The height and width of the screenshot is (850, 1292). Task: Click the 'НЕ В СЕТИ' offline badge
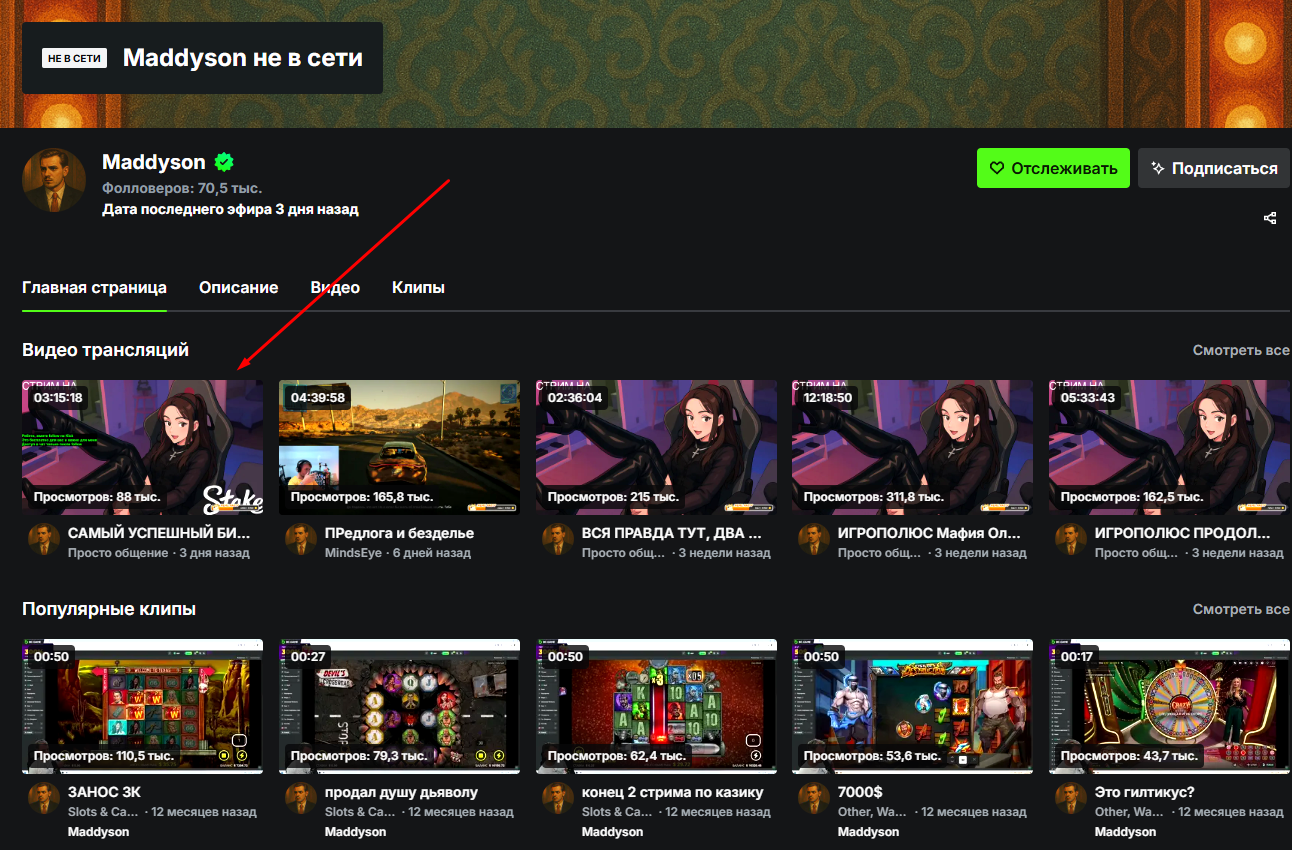(x=74, y=58)
